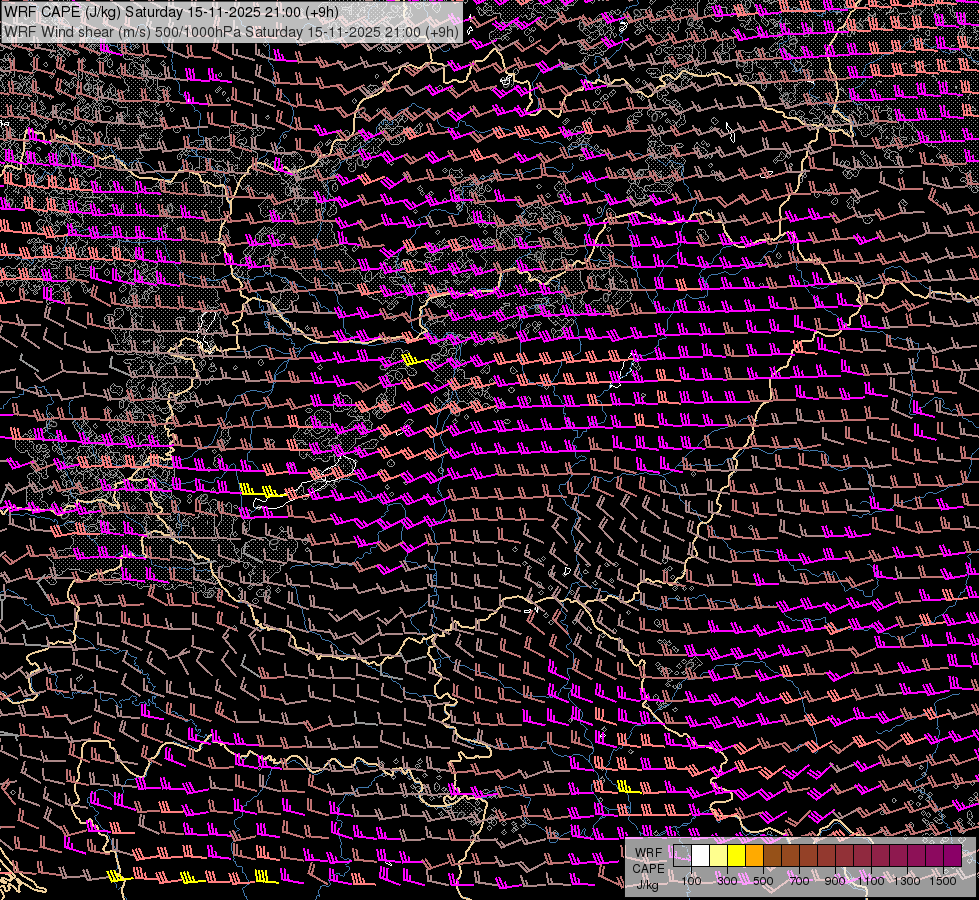Click the orange swatch in the legend
979x900 pixels.
(754, 856)
